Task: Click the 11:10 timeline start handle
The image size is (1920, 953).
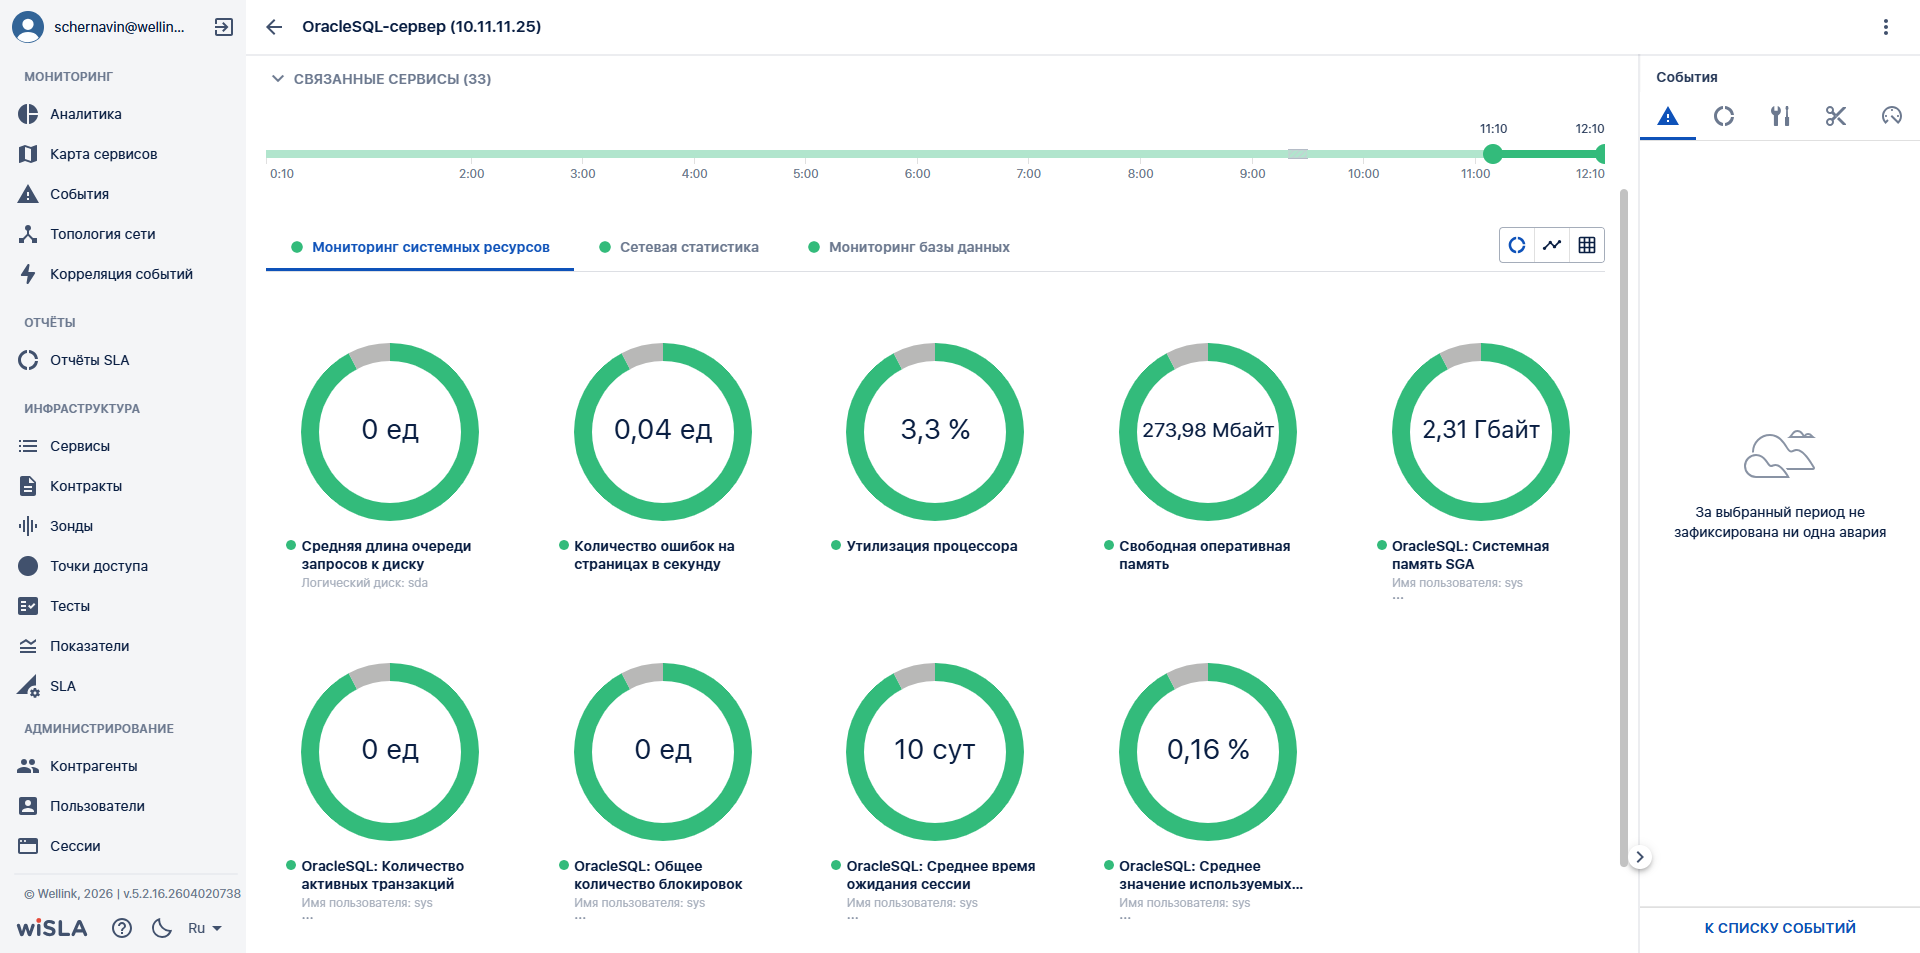Action: [1493, 154]
